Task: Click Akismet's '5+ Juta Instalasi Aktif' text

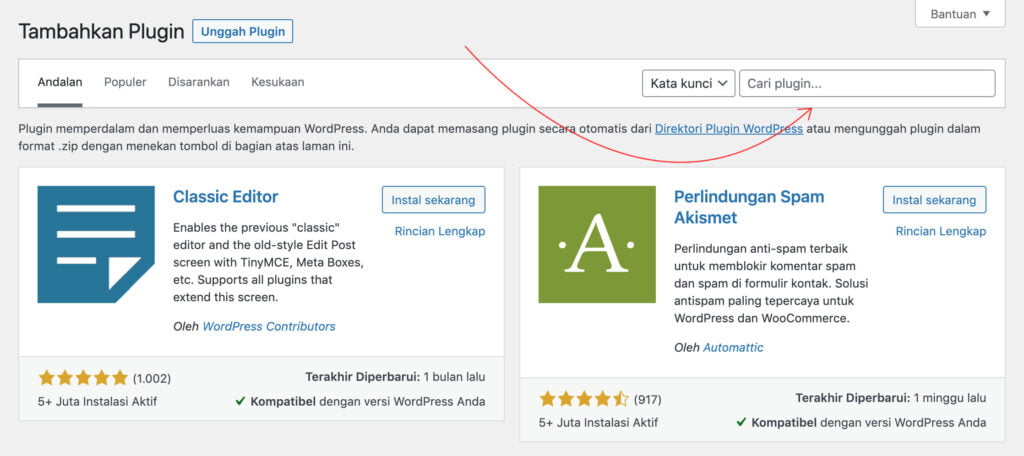Action: 598,422
